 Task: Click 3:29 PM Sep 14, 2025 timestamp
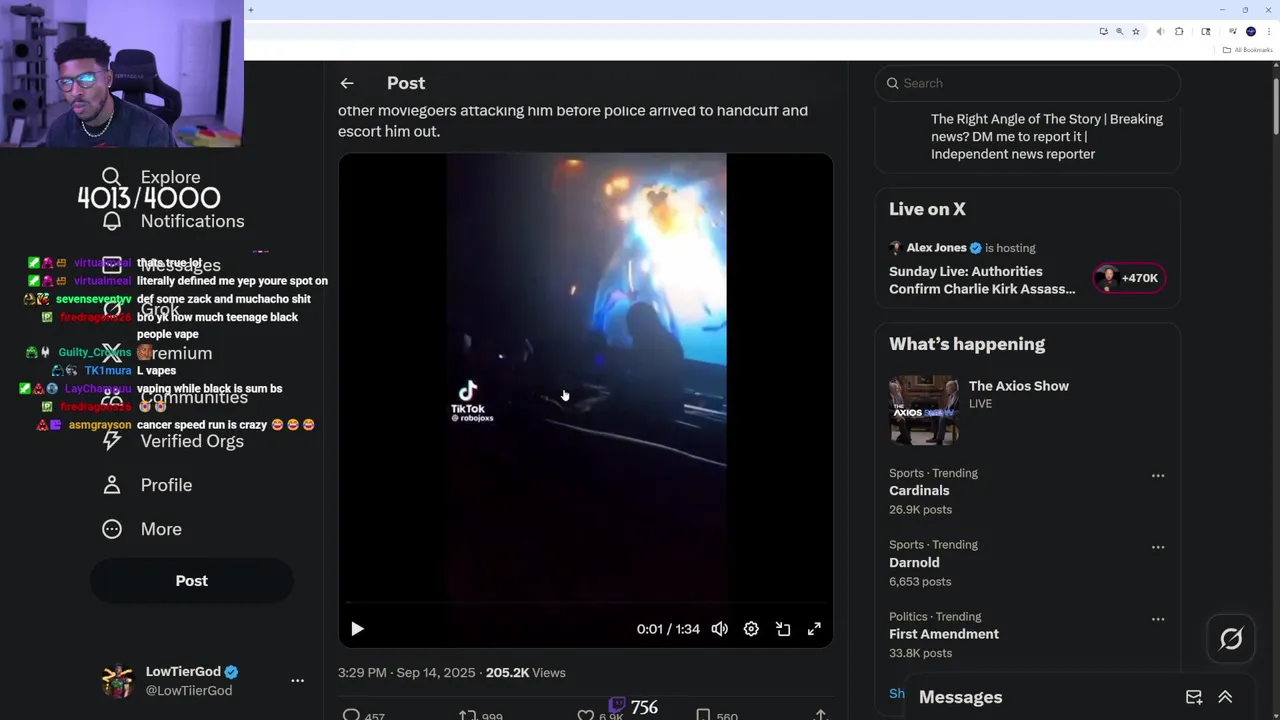coord(406,673)
